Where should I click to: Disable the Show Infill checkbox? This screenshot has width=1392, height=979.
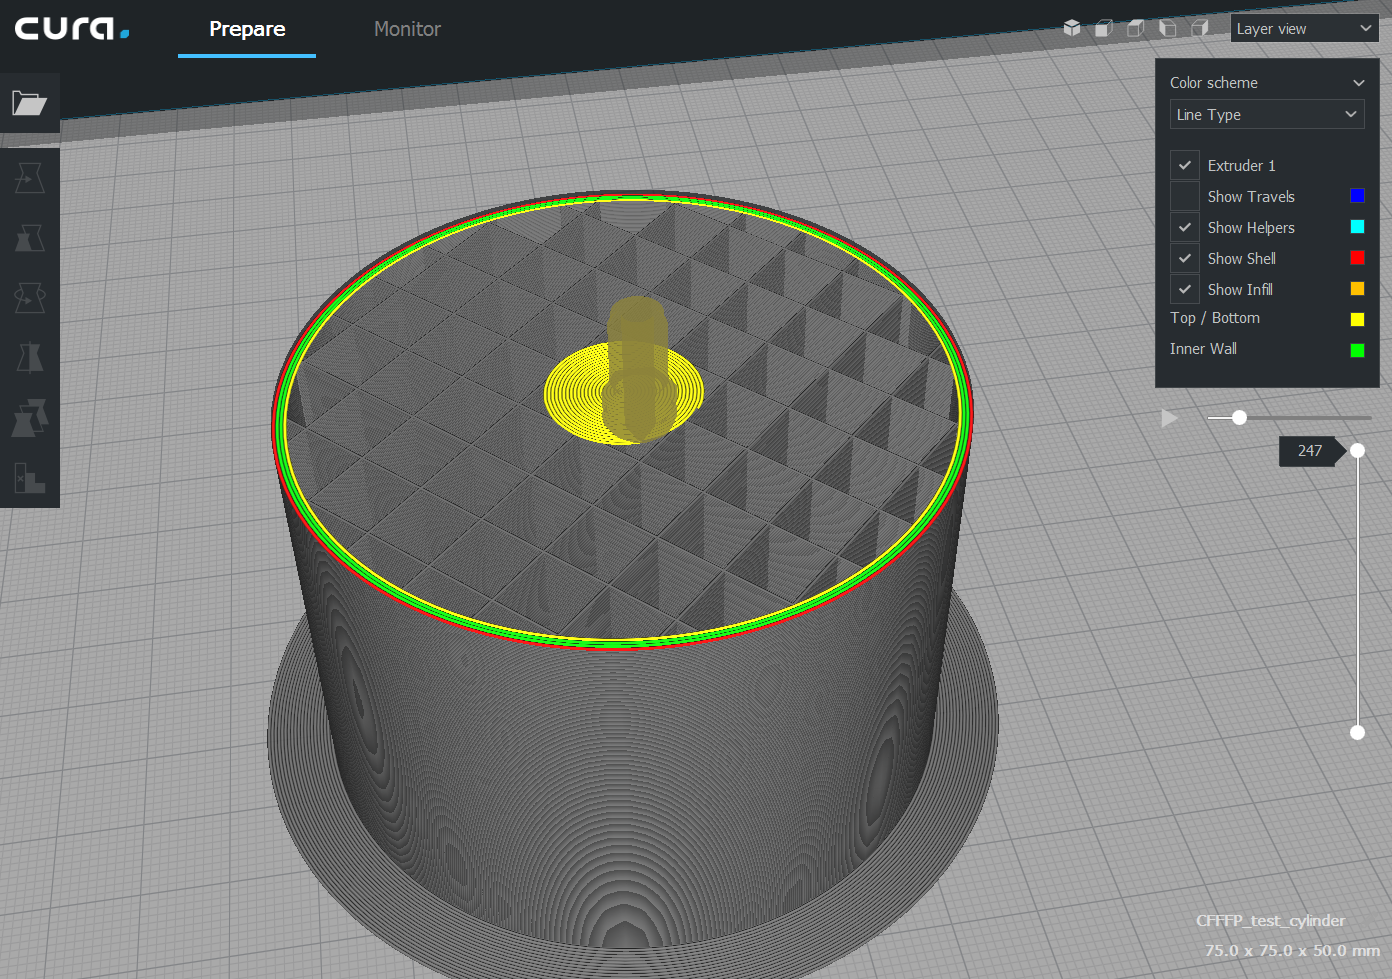(1184, 288)
